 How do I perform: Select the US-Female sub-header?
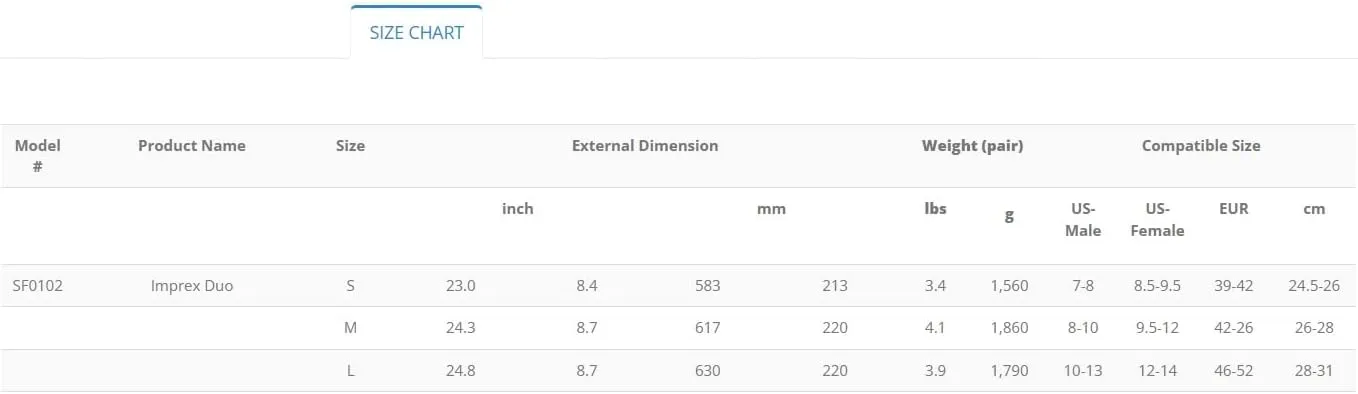click(x=1157, y=219)
